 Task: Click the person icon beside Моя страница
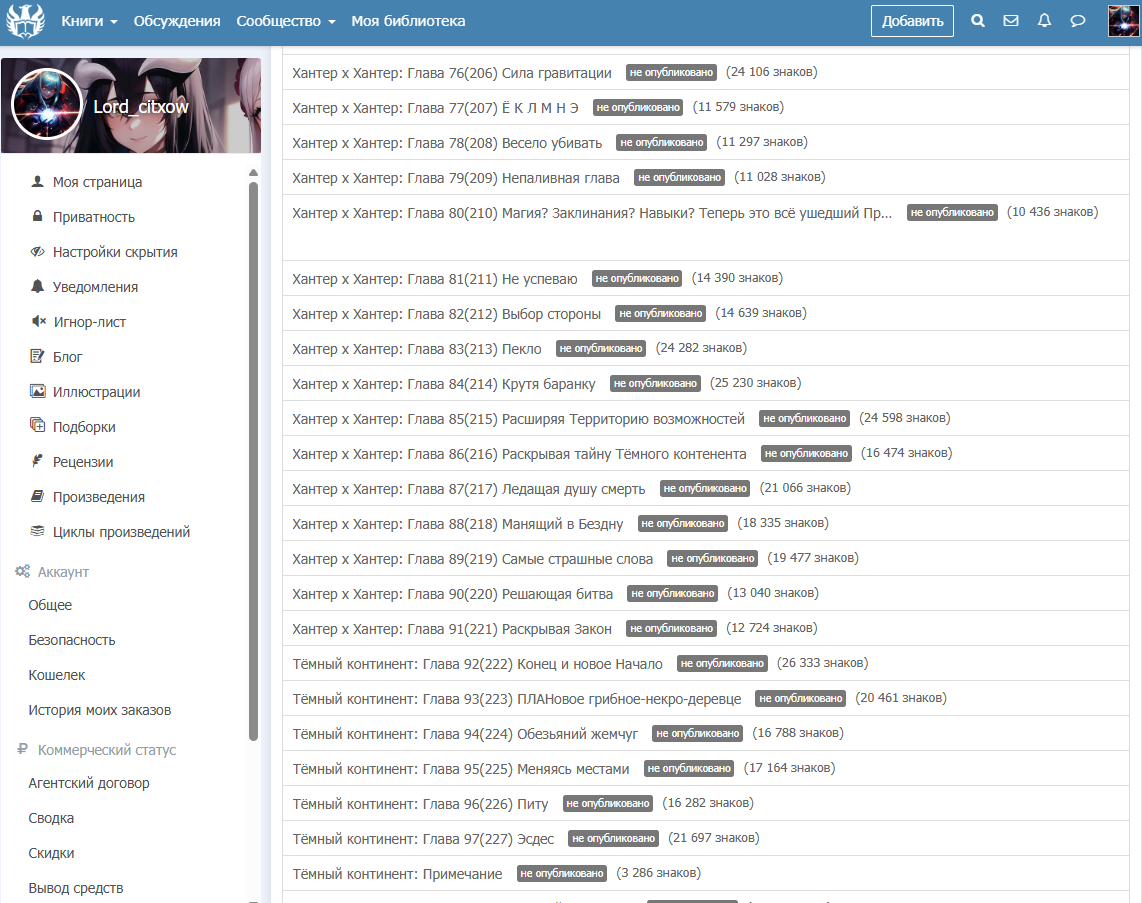(x=37, y=181)
